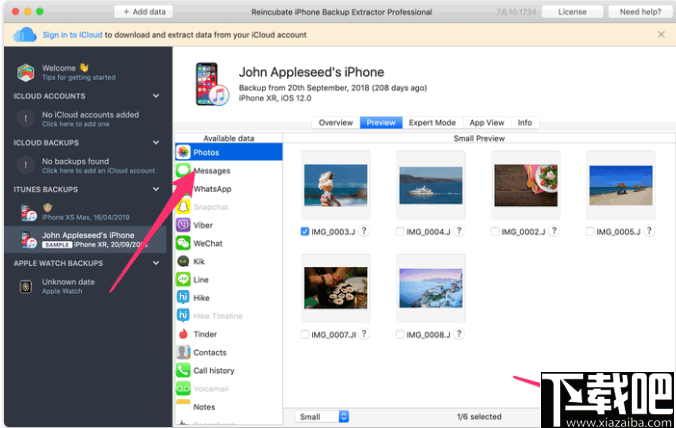Select the Call history phone icon

(x=183, y=370)
